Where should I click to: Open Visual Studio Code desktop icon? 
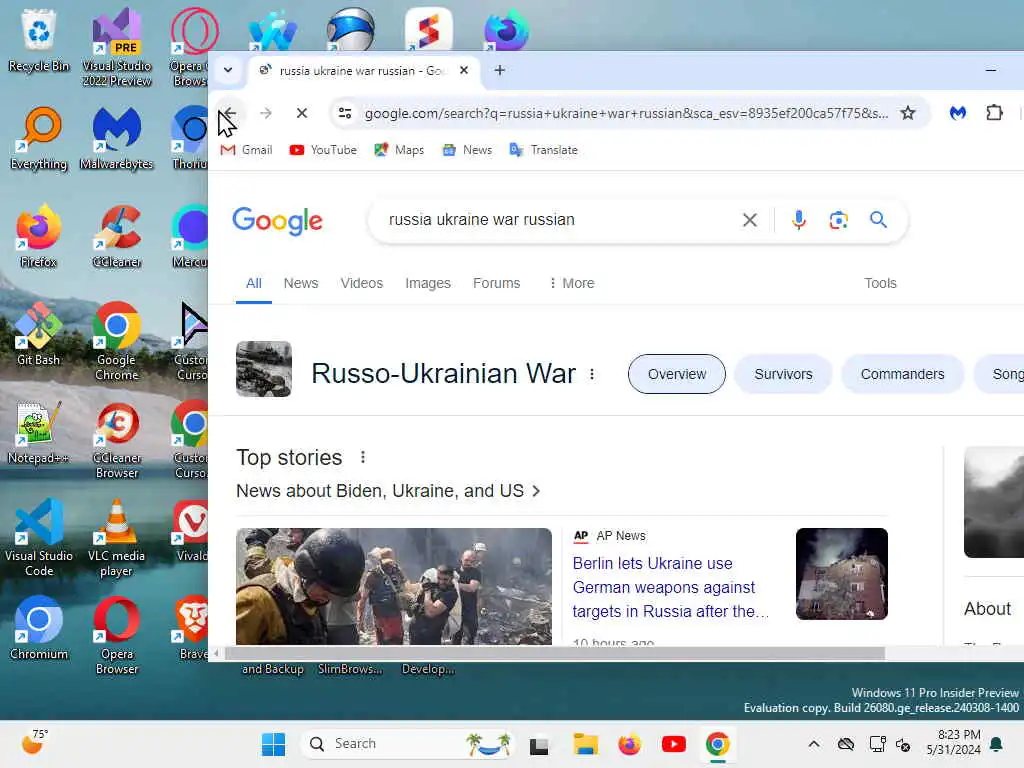[x=39, y=537]
